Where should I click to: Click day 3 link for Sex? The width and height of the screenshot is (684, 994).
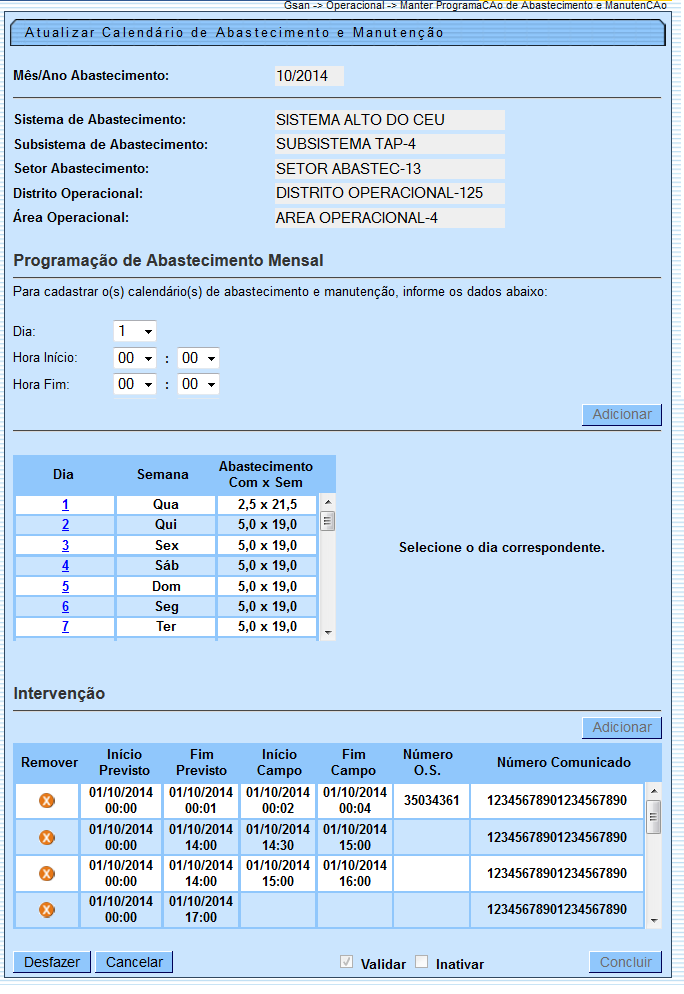[x=65, y=546]
